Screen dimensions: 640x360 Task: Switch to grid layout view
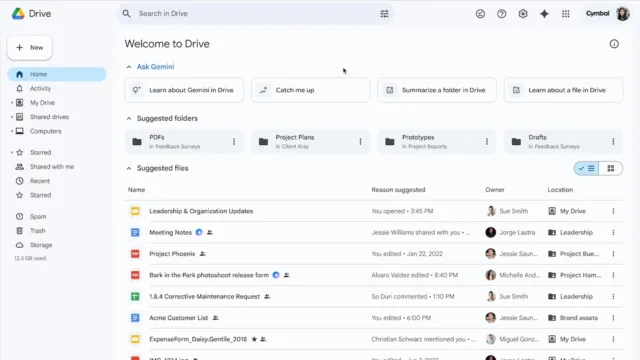(611, 168)
